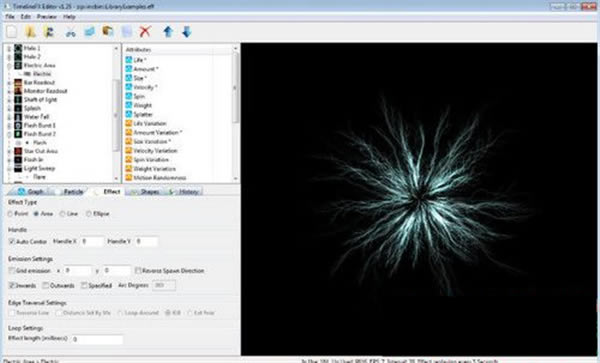Open the File menu

pyautogui.click(x=10, y=17)
